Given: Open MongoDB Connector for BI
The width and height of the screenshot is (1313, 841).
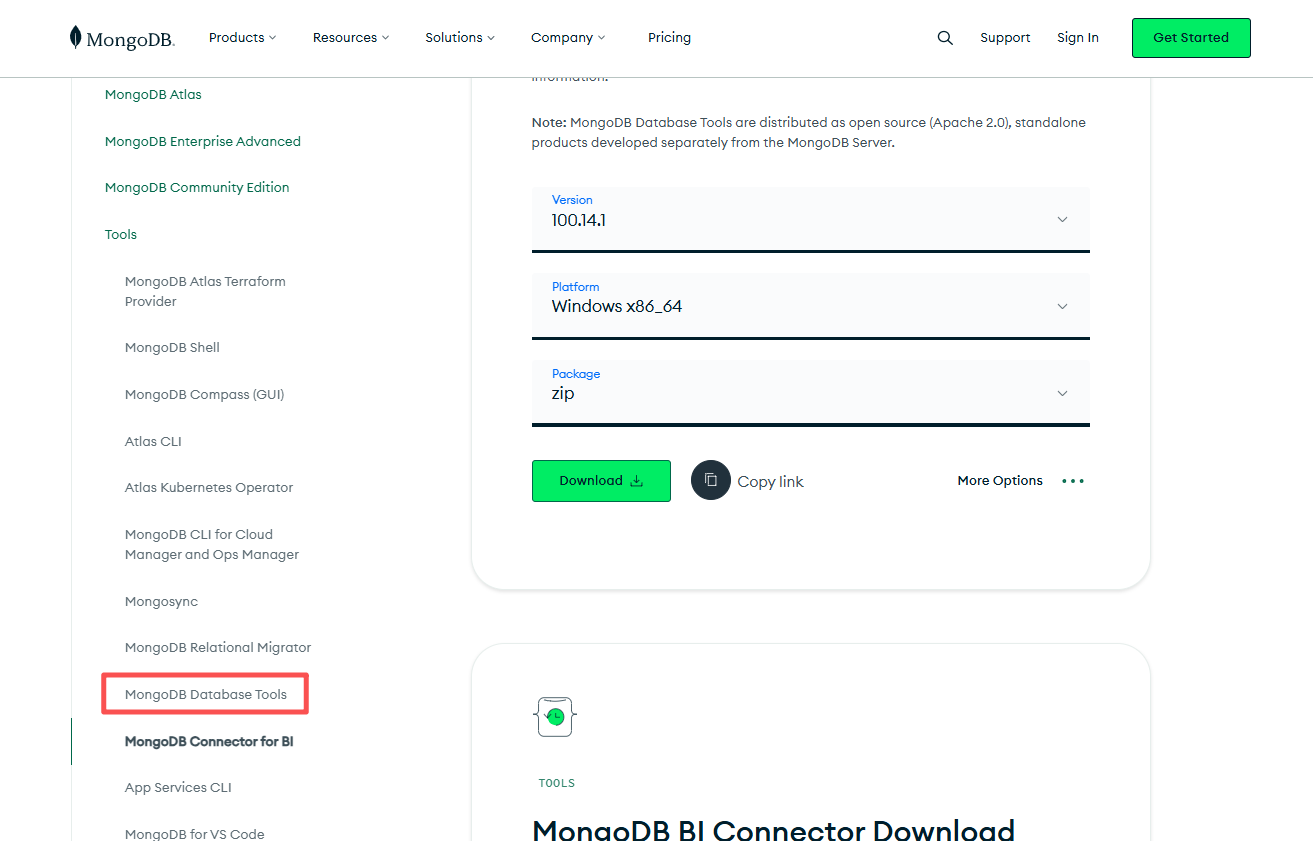Looking at the screenshot, I should [x=209, y=742].
